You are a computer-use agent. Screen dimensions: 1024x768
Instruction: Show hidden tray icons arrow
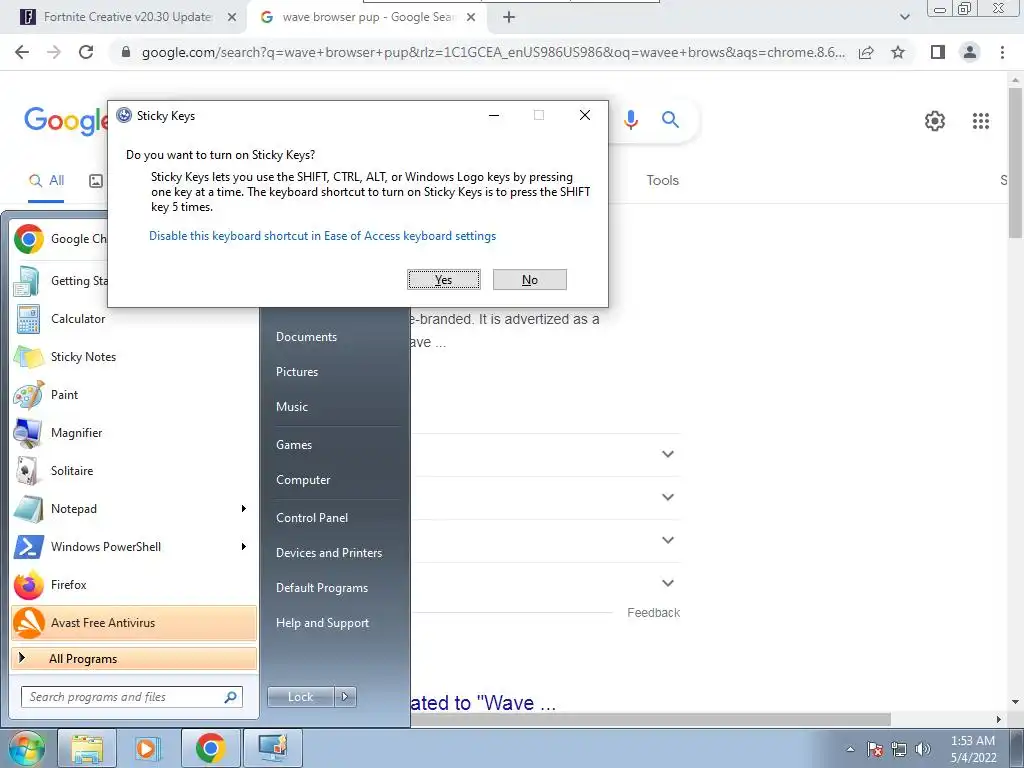(x=850, y=750)
